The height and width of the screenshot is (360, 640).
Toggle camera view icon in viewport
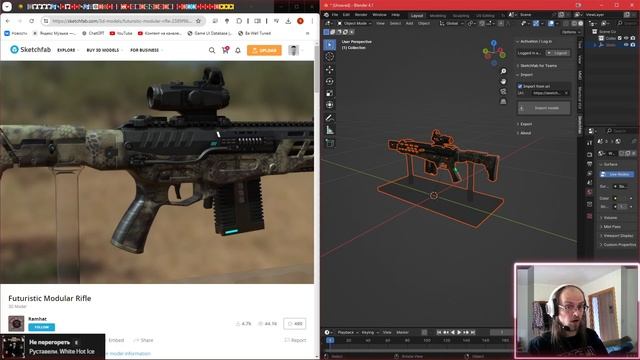(x=503, y=91)
